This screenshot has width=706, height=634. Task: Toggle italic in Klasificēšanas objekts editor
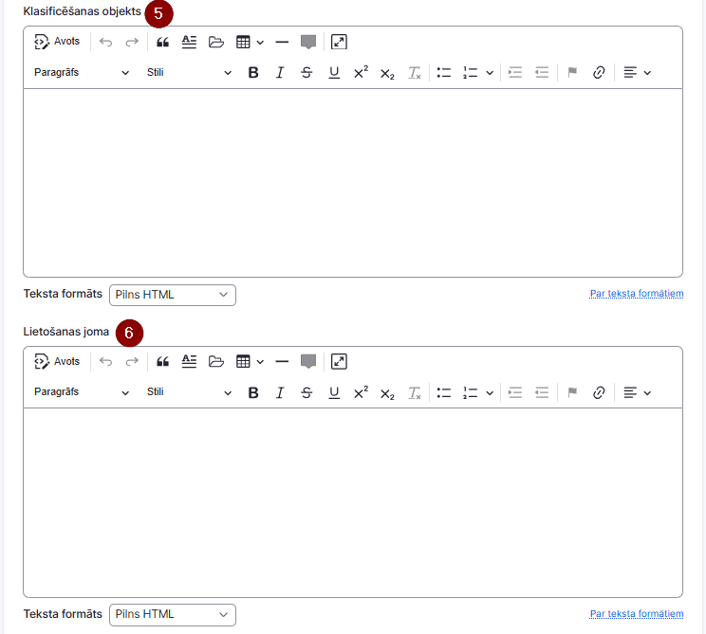pos(280,72)
